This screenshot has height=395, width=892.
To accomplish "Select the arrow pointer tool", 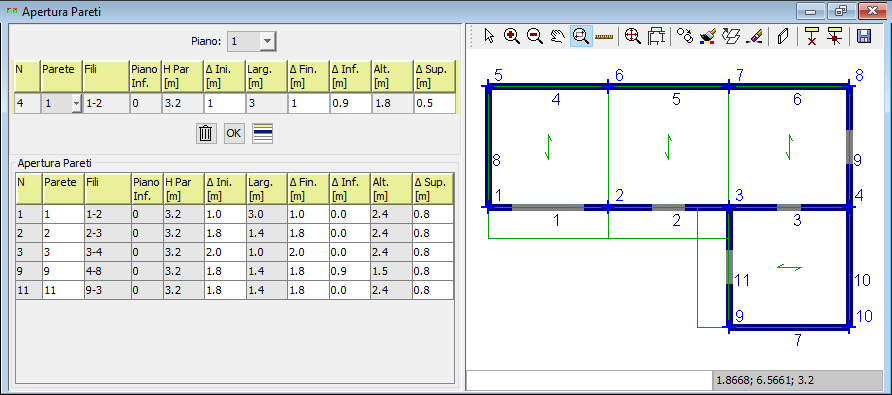I will [489, 36].
